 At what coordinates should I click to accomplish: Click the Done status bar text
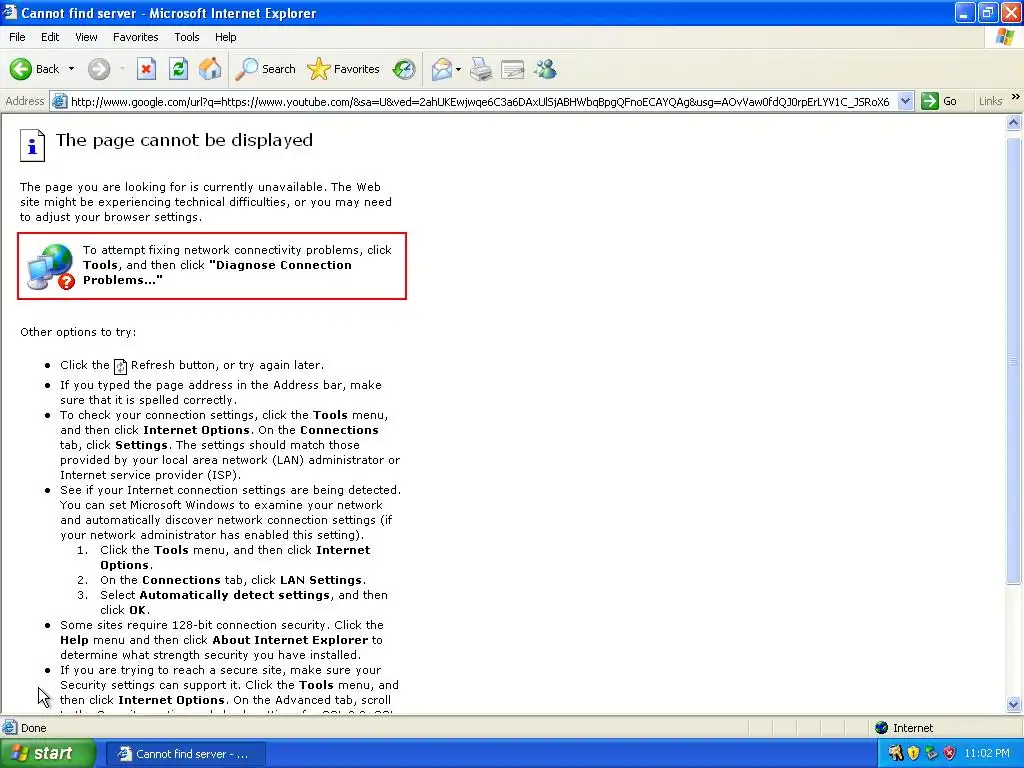click(x=33, y=728)
